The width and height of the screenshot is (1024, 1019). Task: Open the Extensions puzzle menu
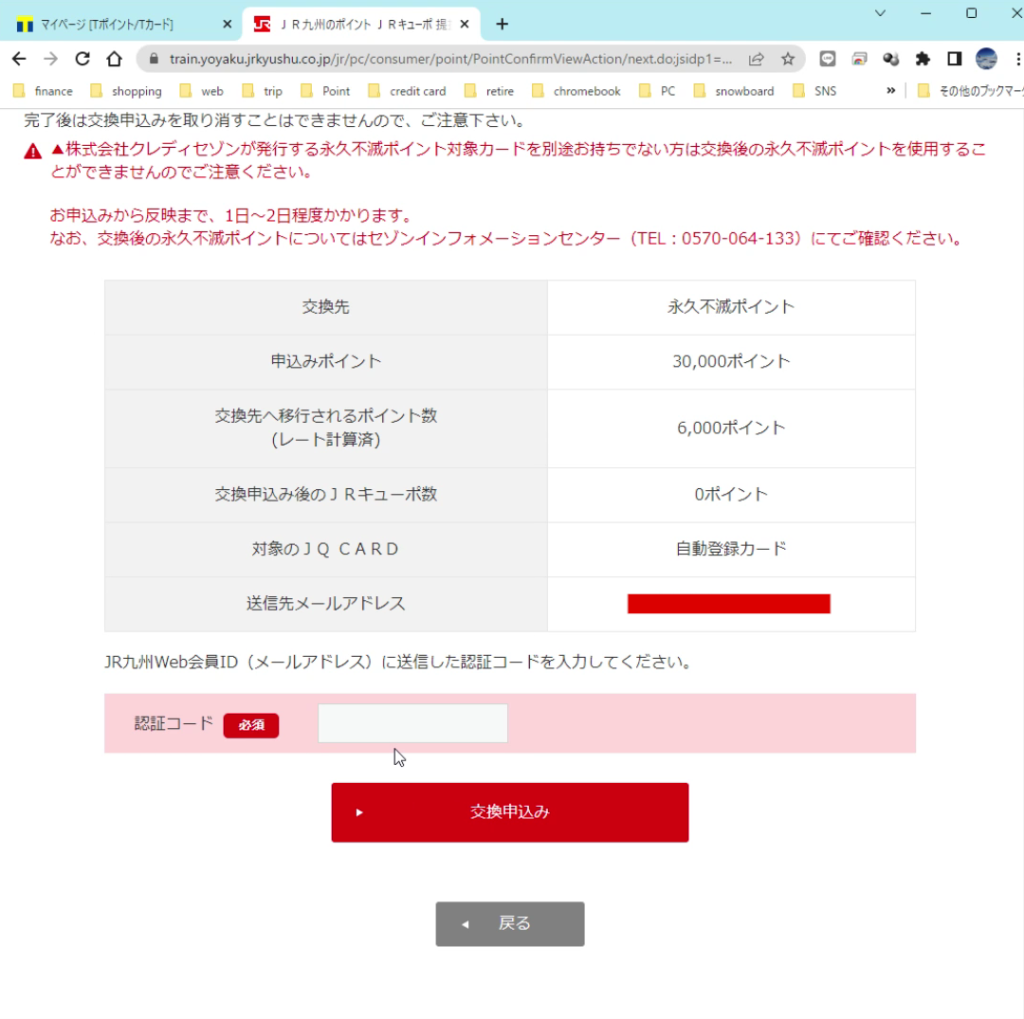[923, 59]
